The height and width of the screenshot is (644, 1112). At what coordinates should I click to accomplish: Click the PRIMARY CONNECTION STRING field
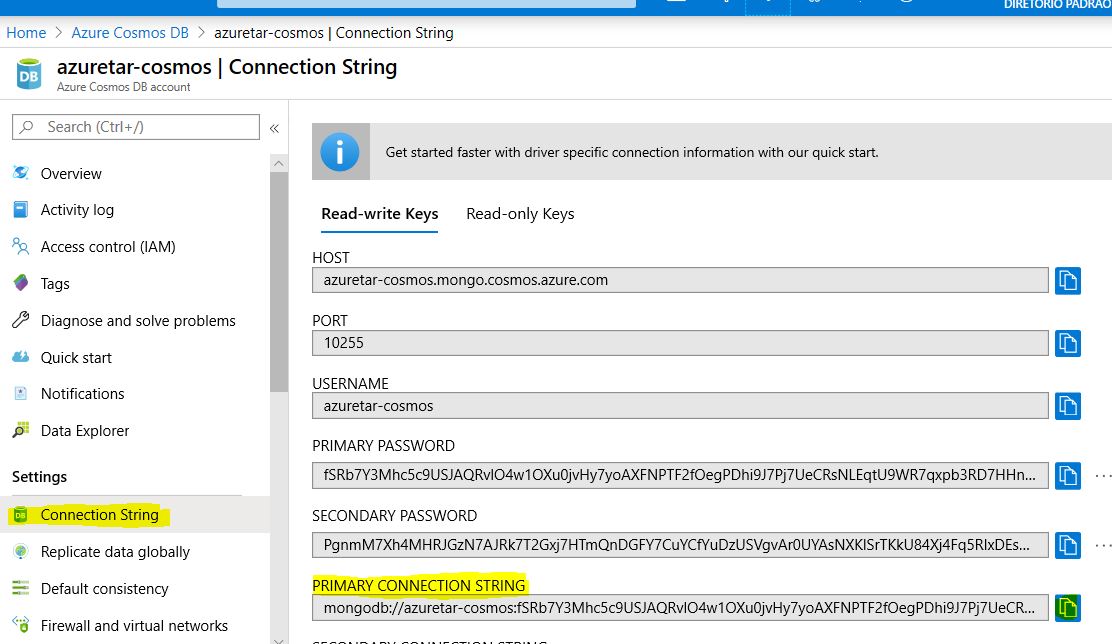680,608
